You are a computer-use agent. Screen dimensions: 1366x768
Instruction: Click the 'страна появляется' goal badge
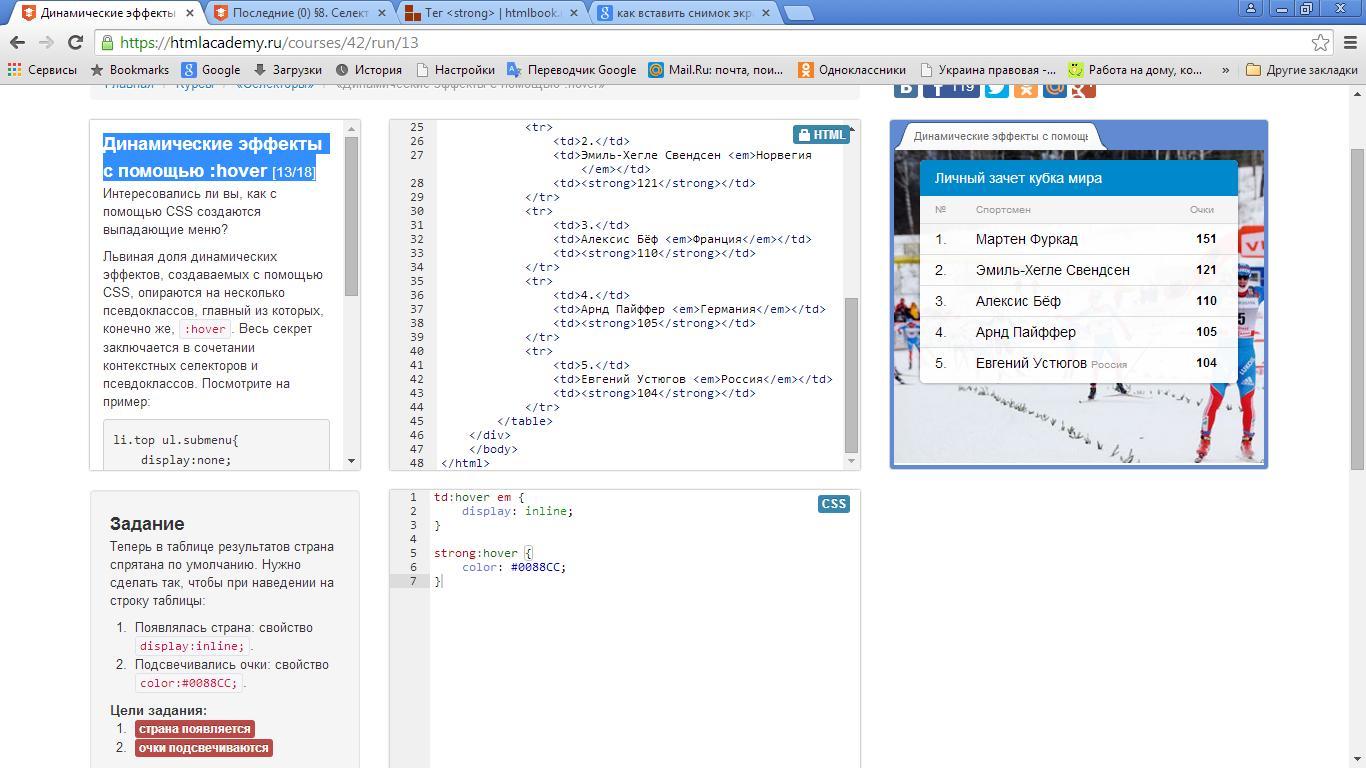tap(195, 729)
